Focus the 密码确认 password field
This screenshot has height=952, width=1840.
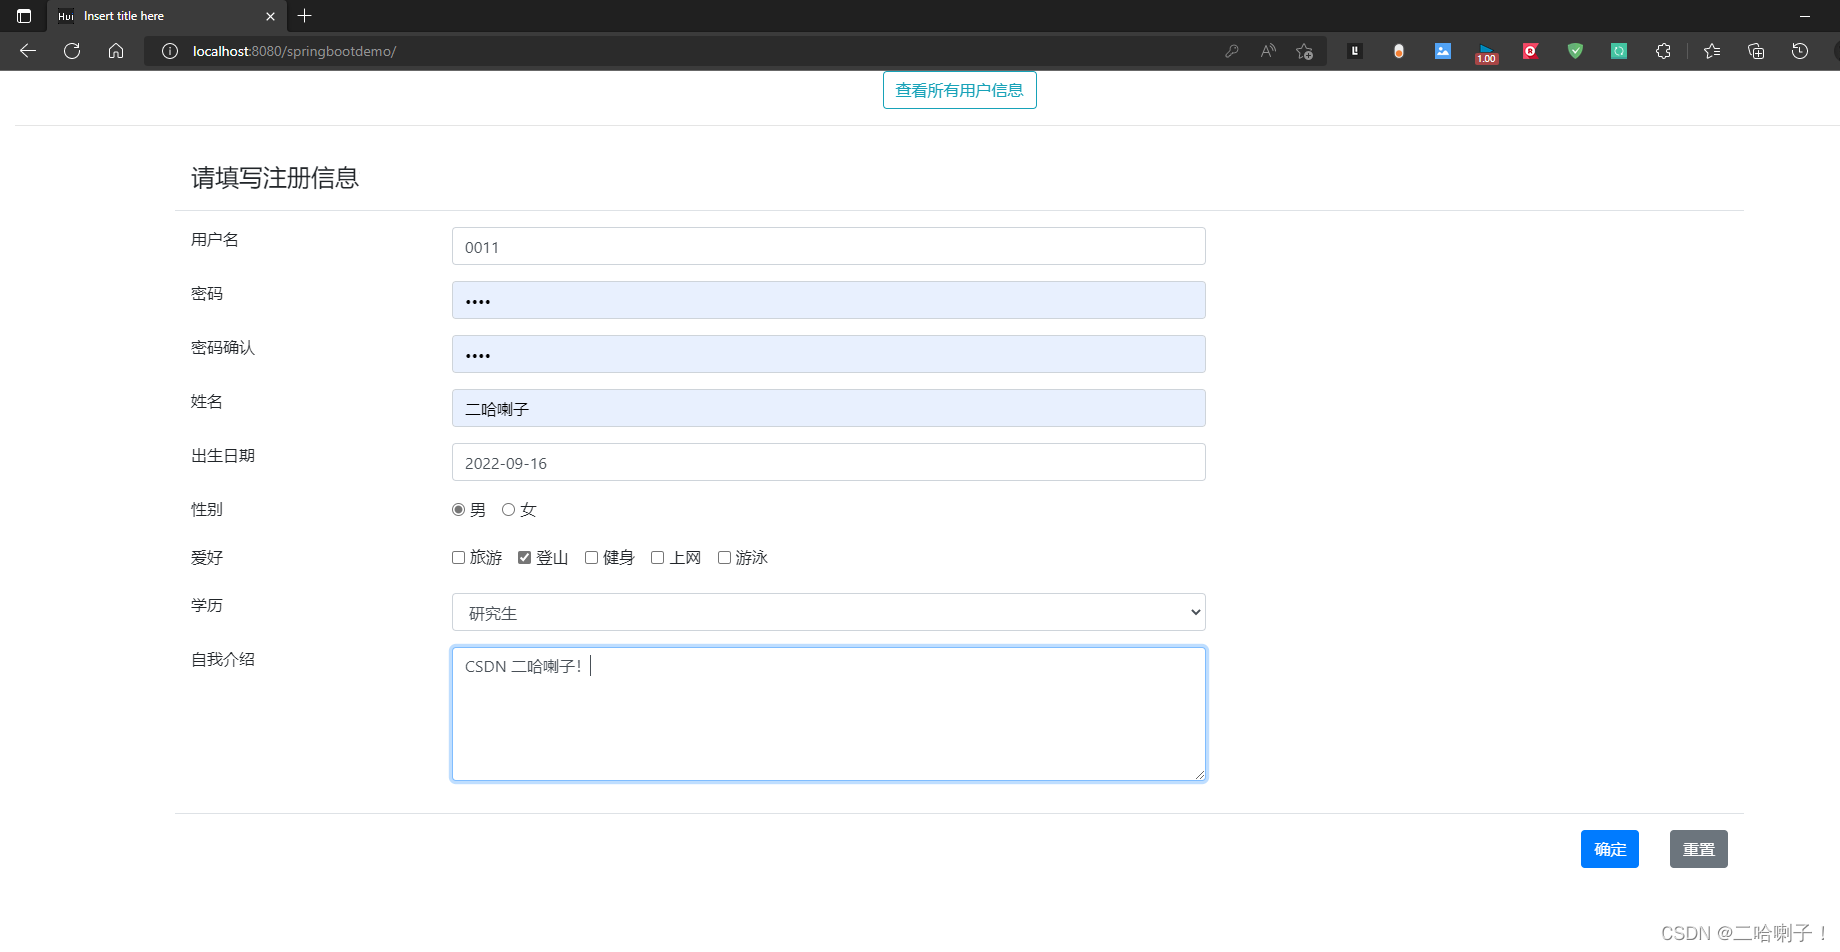[828, 354]
